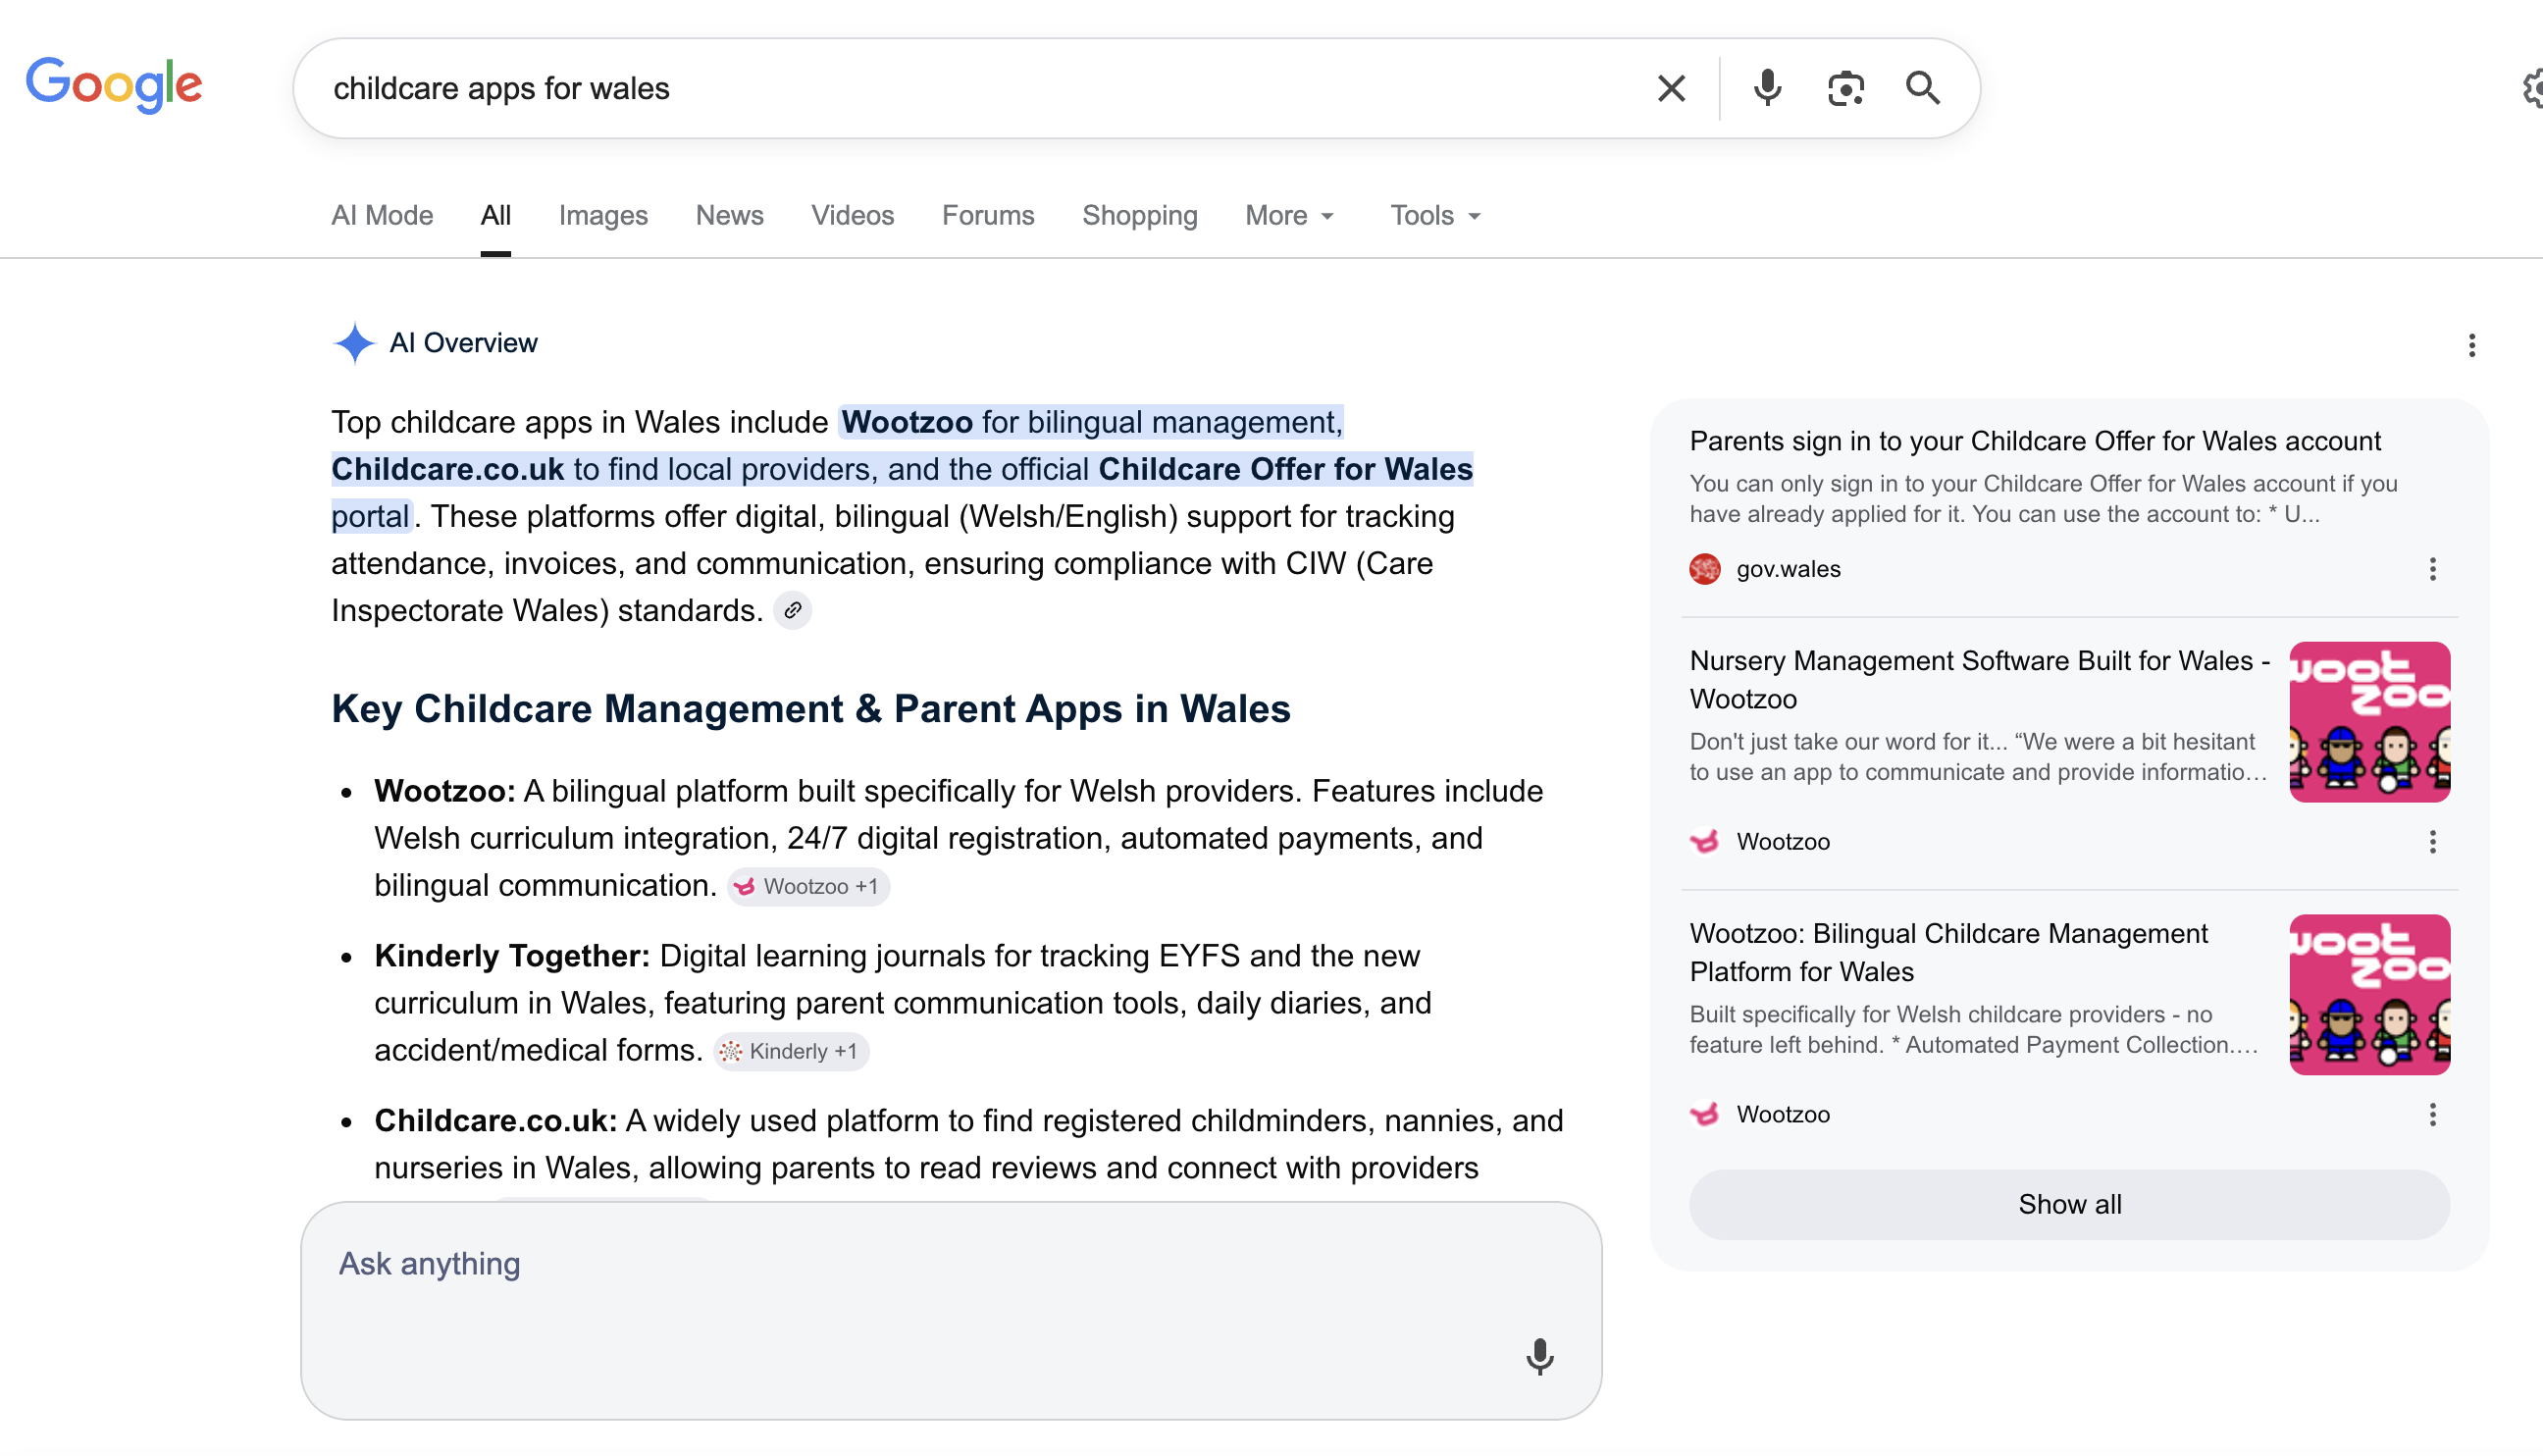Open the Videos tab
This screenshot has width=2543, height=1456.
click(852, 216)
